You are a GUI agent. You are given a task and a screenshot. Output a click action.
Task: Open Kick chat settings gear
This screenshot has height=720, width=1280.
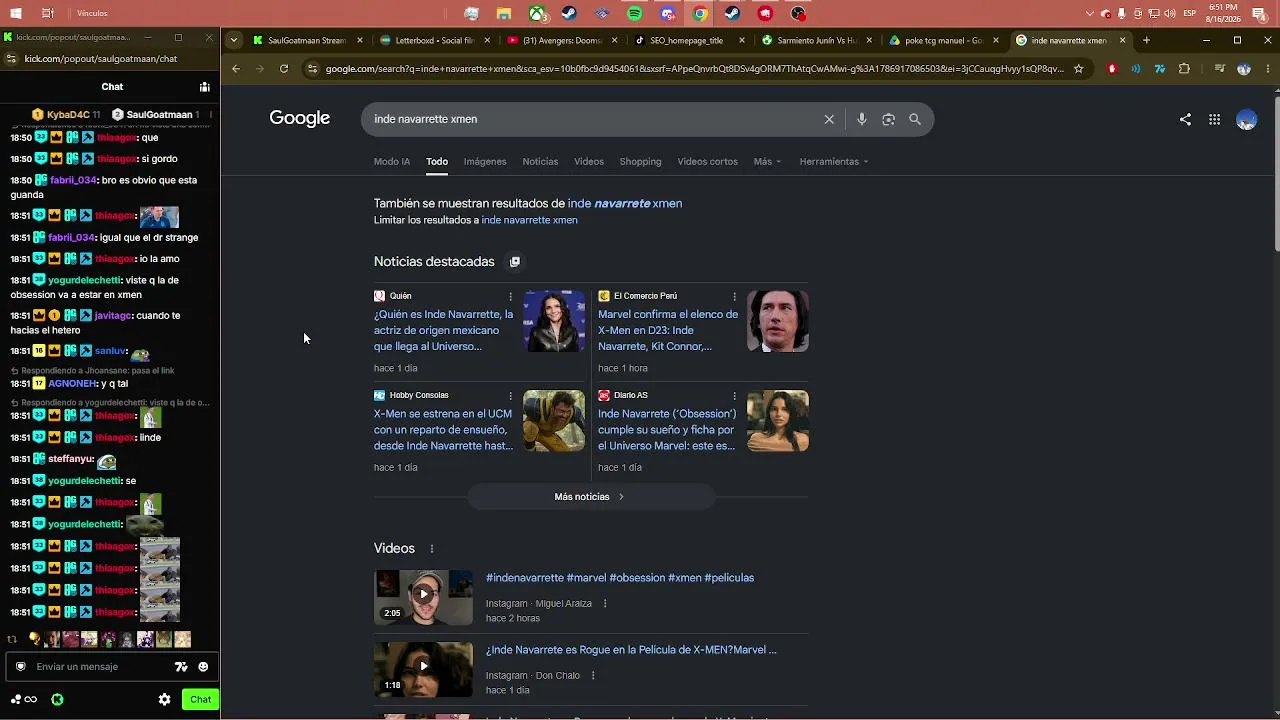(x=165, y=700)
